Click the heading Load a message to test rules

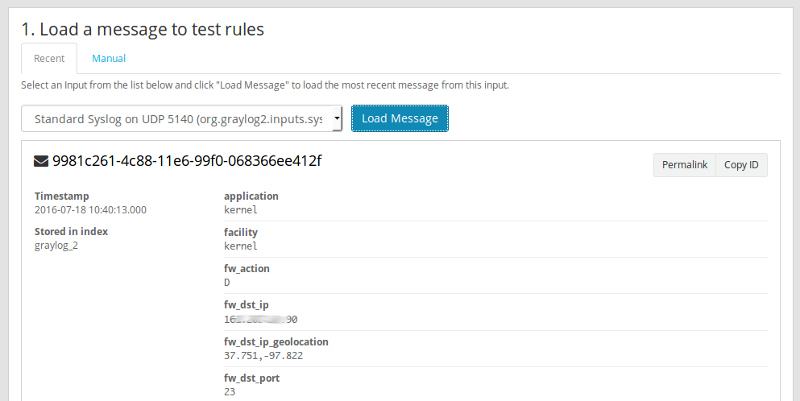(143, 29)
